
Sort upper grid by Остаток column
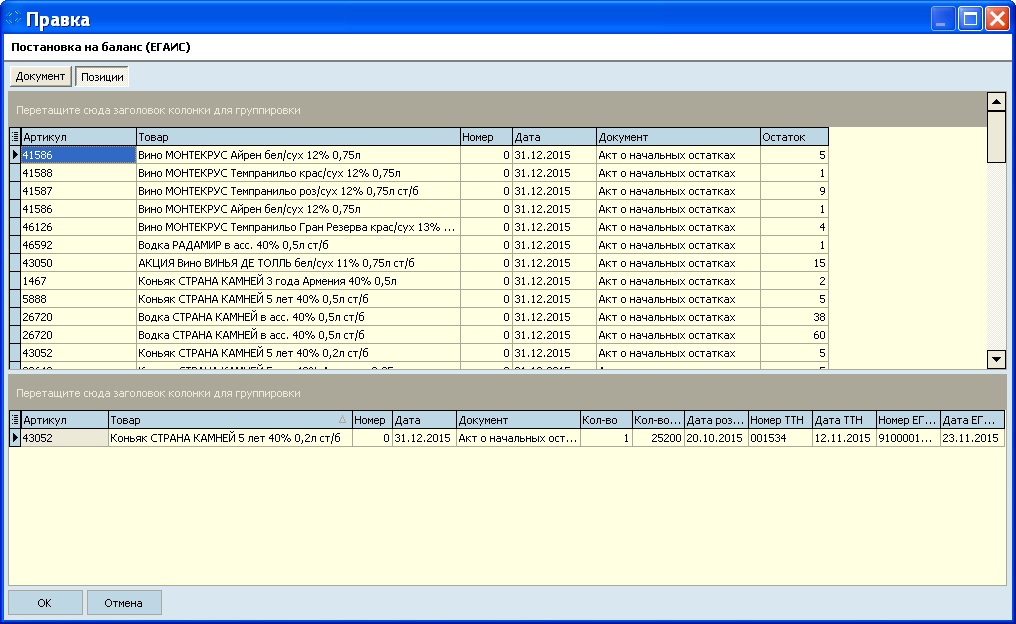(794, 137)
